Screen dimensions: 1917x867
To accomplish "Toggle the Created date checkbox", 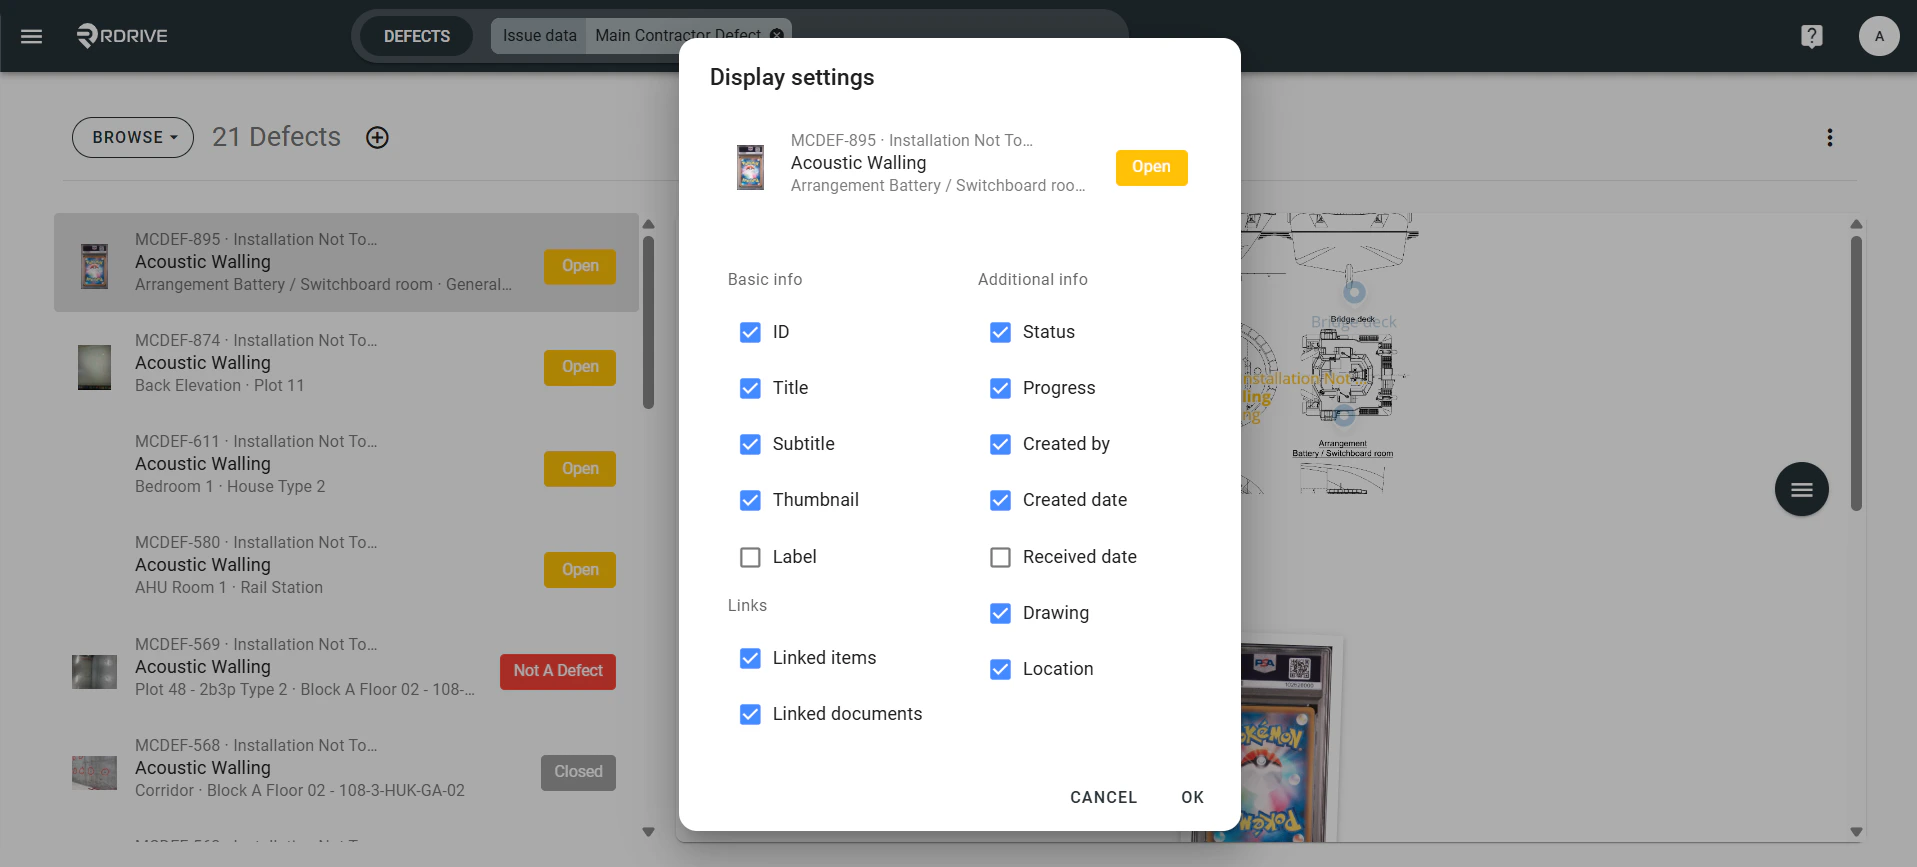I will 1000,500.
